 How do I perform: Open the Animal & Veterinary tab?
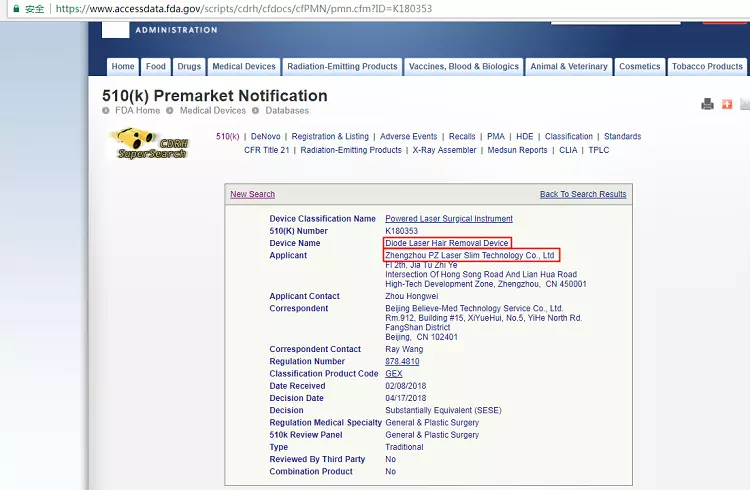pos(569,67)
